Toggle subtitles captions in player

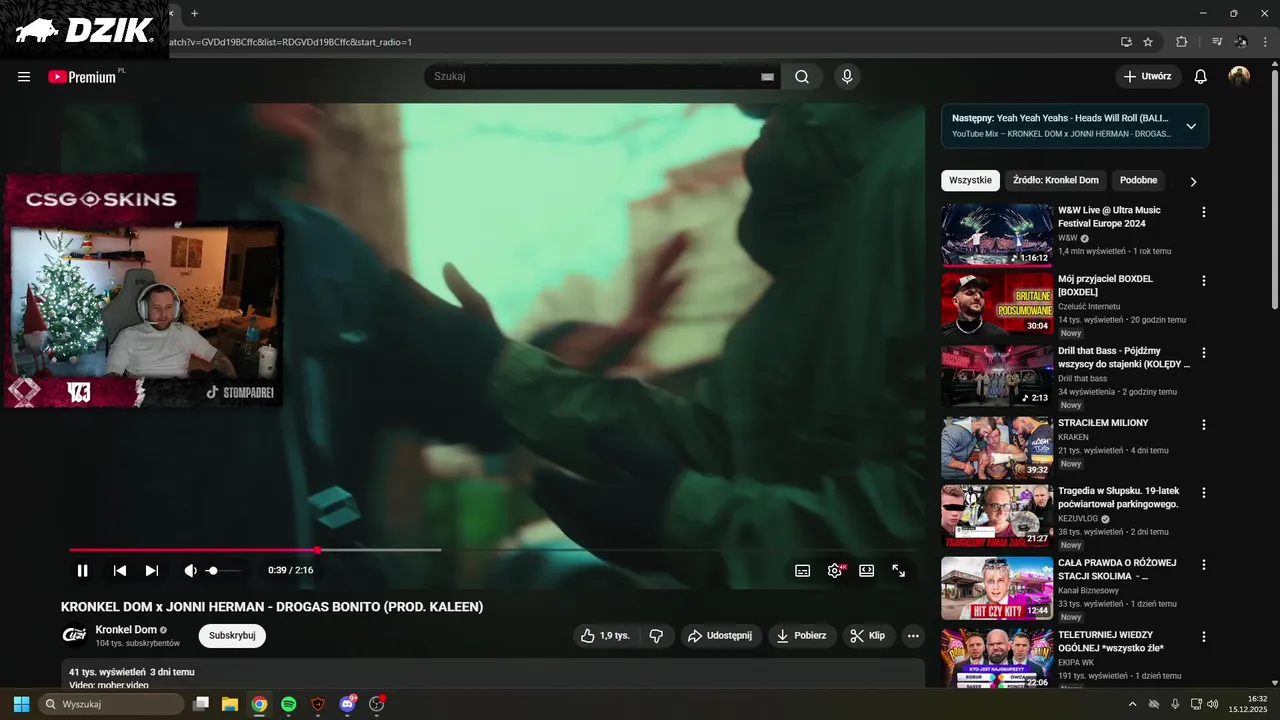pyautogui.click(x=802, y=571)
